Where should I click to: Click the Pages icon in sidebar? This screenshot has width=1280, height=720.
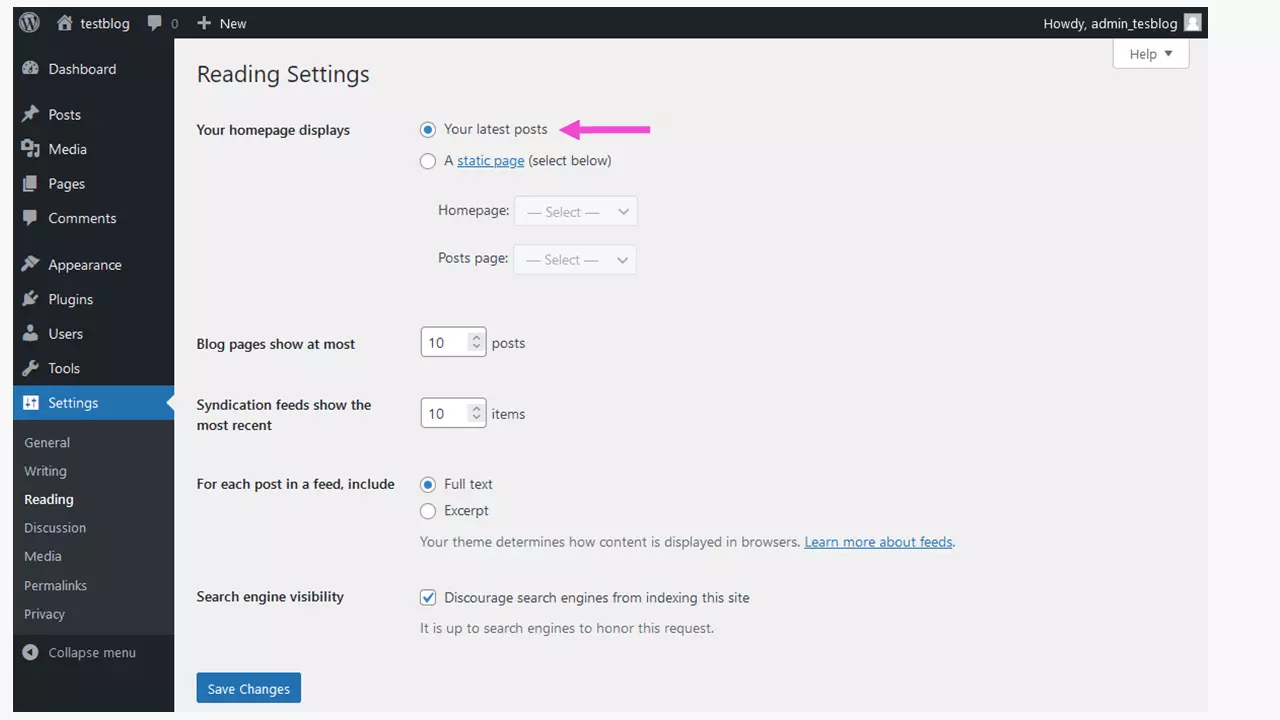pos(31,184)
